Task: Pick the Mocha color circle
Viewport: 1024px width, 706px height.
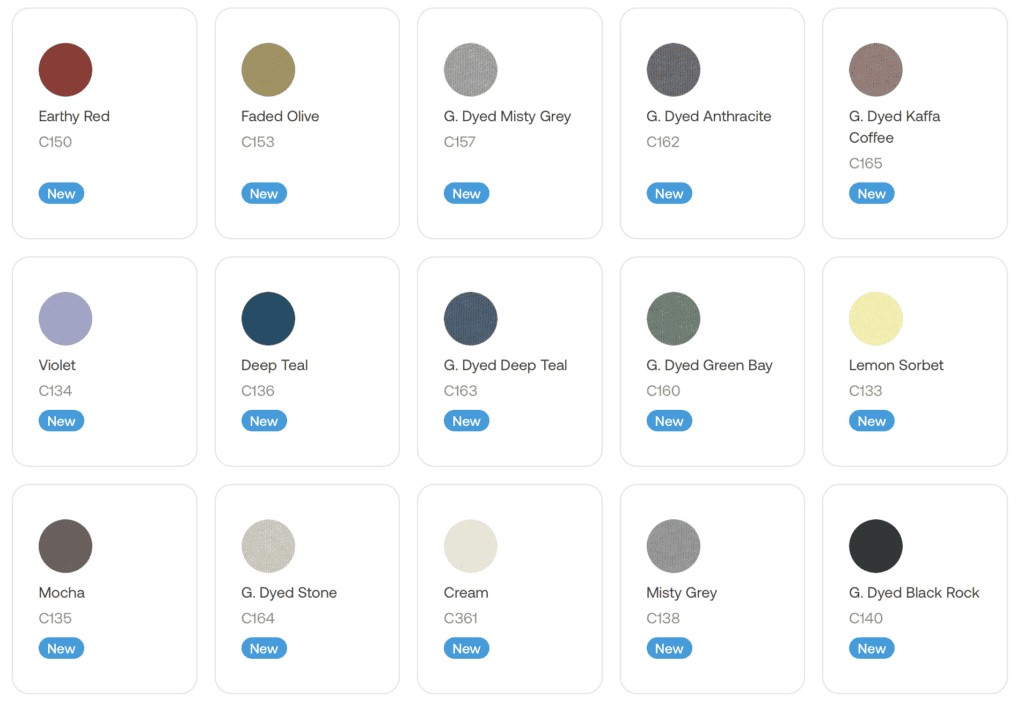Action: point(65,546)
